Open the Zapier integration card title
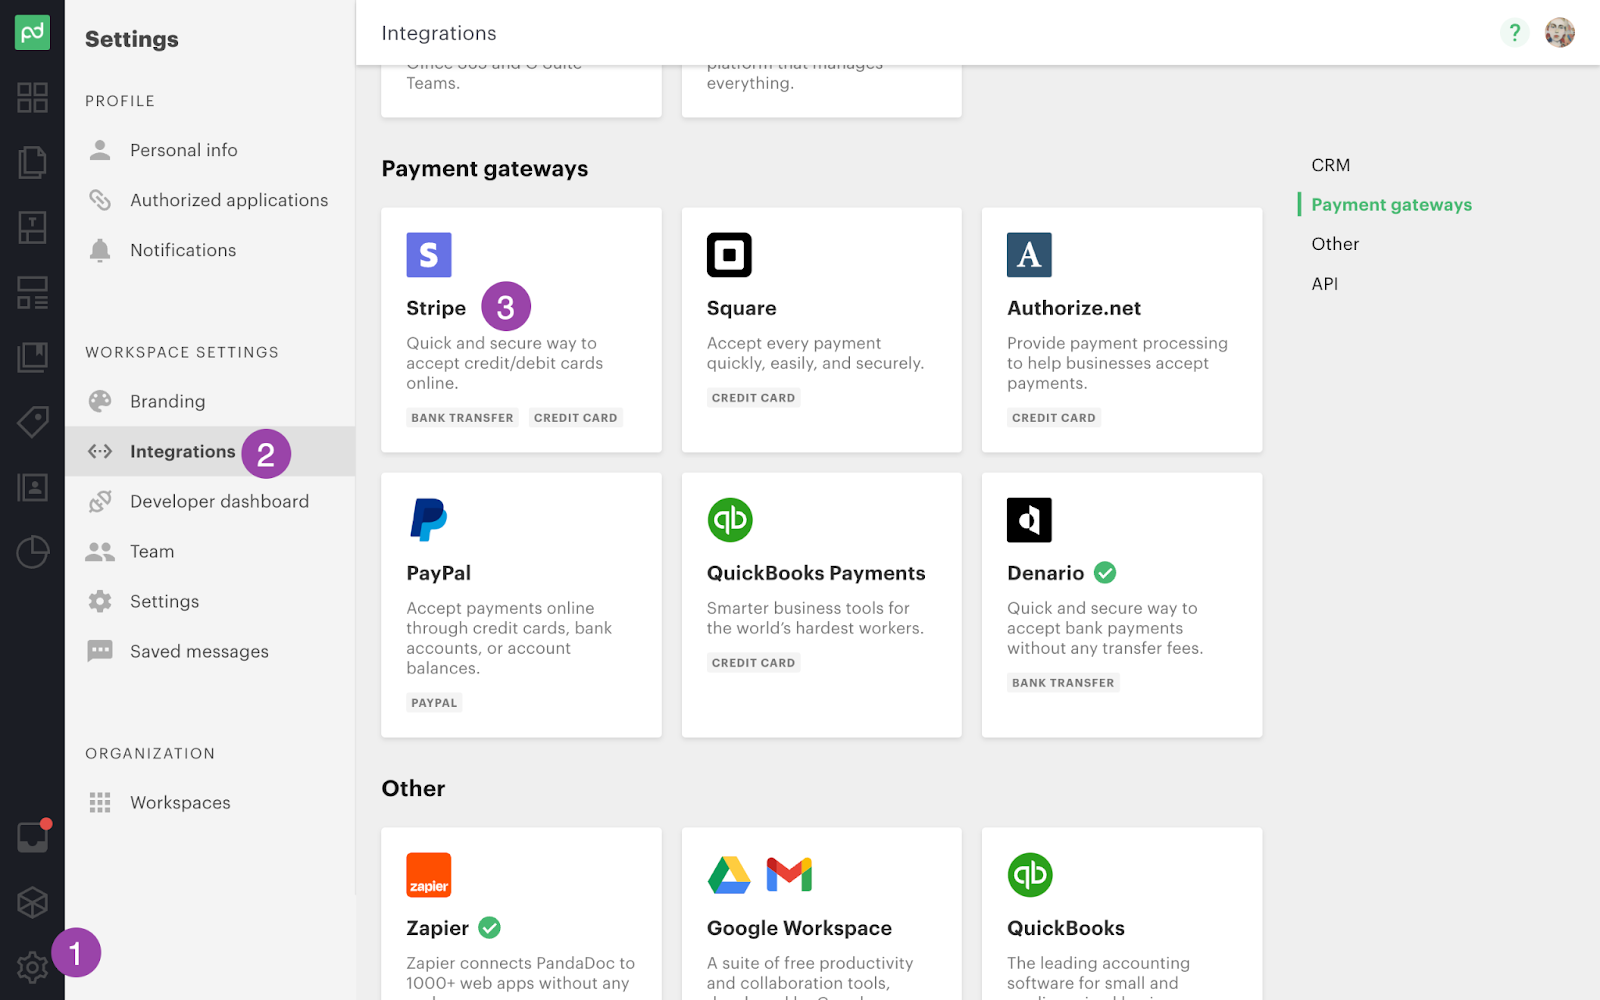Image resolution: width=1600 pixels, height=1000 pixels. point(437,928)
